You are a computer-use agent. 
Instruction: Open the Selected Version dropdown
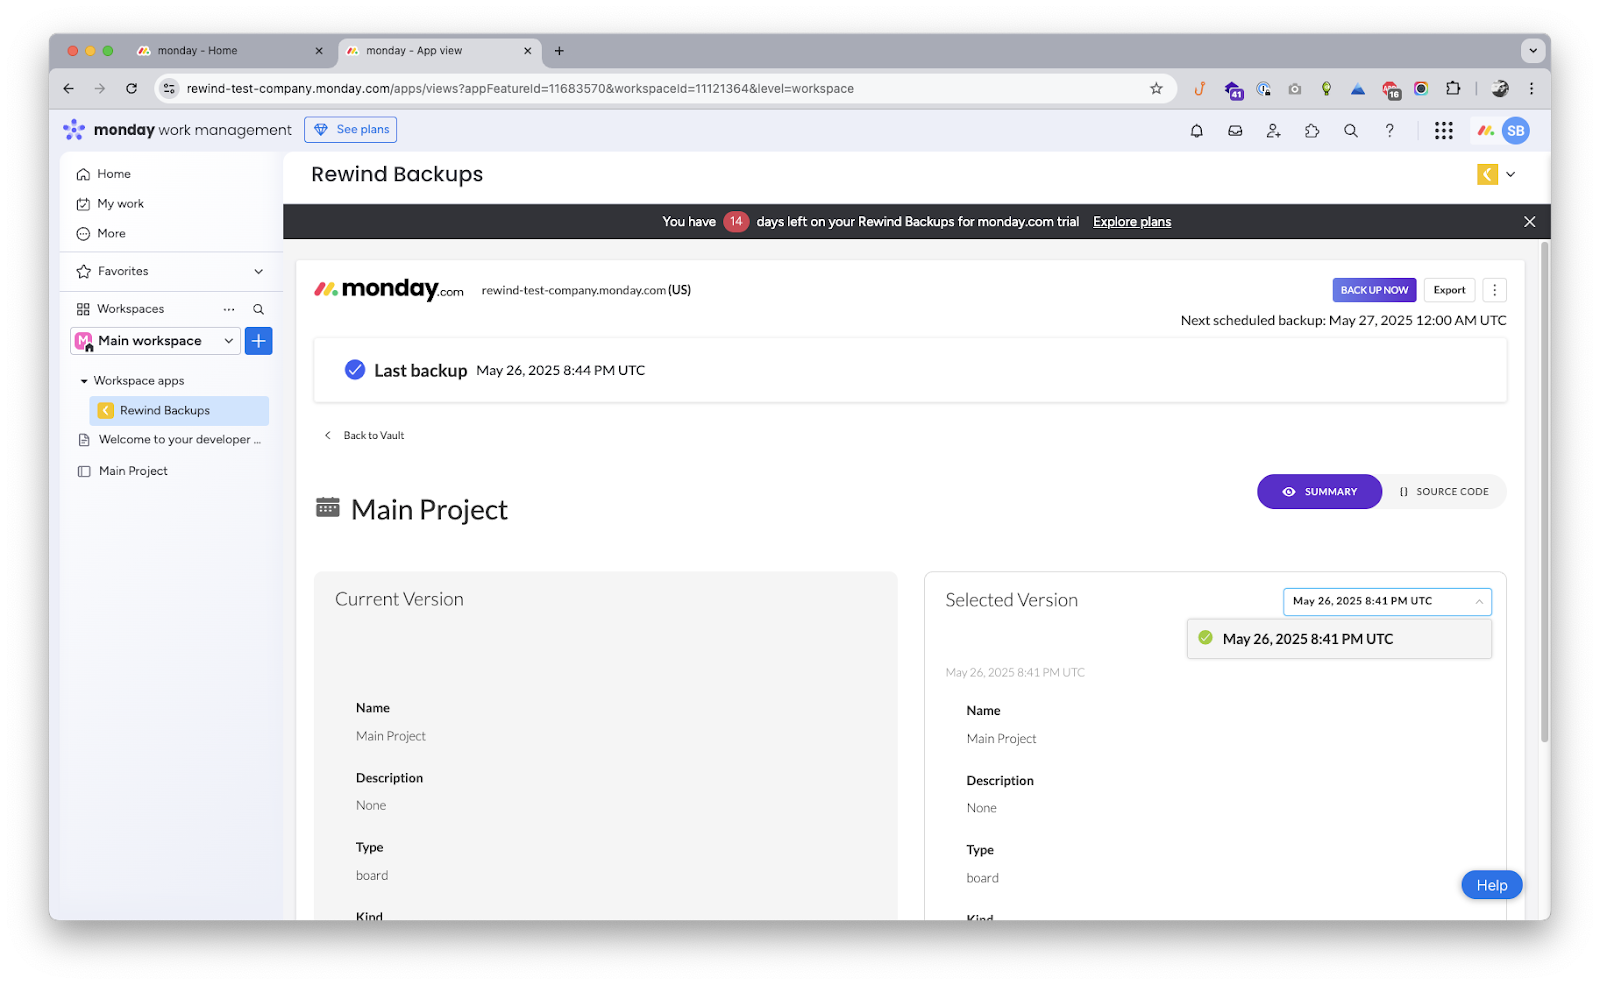(1387, 601)
